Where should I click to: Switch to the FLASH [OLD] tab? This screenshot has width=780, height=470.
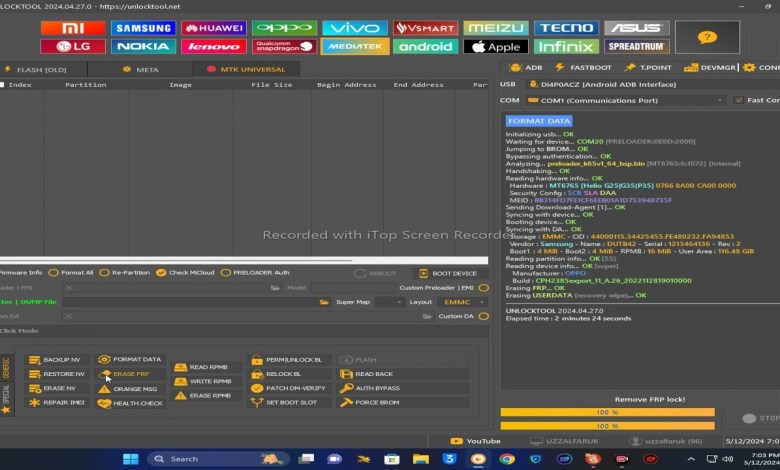(36, 69)
